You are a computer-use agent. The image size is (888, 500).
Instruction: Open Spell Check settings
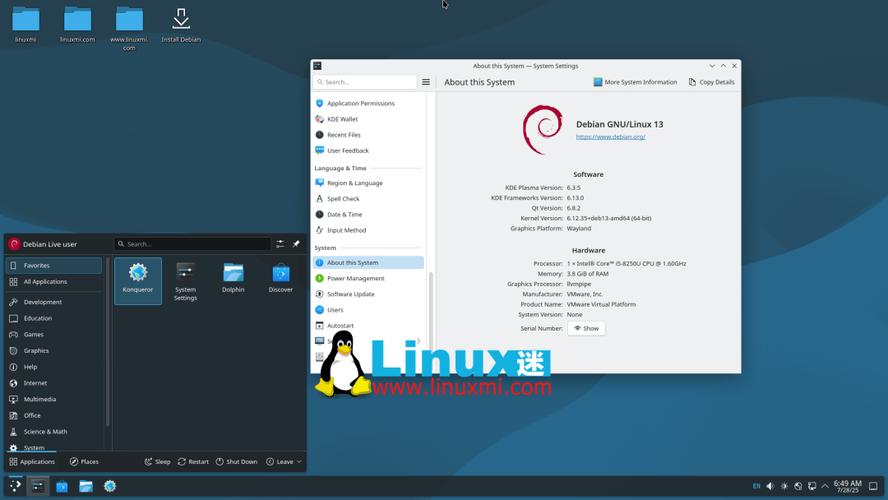click(368, 199)
